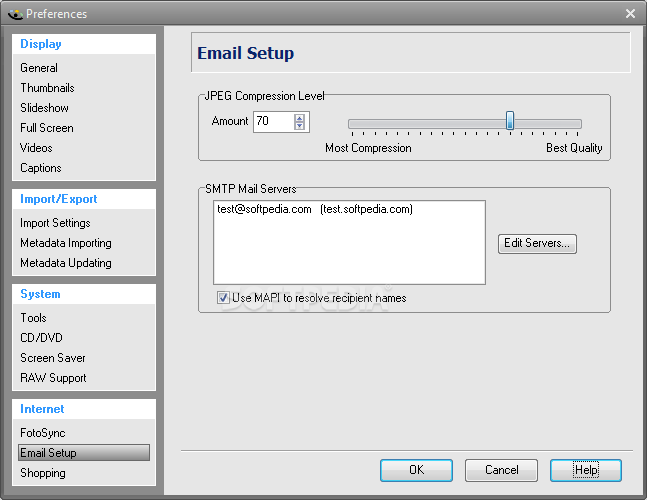Select Metadata Importing preferences

pyautogui.click(x=66, y=243)
